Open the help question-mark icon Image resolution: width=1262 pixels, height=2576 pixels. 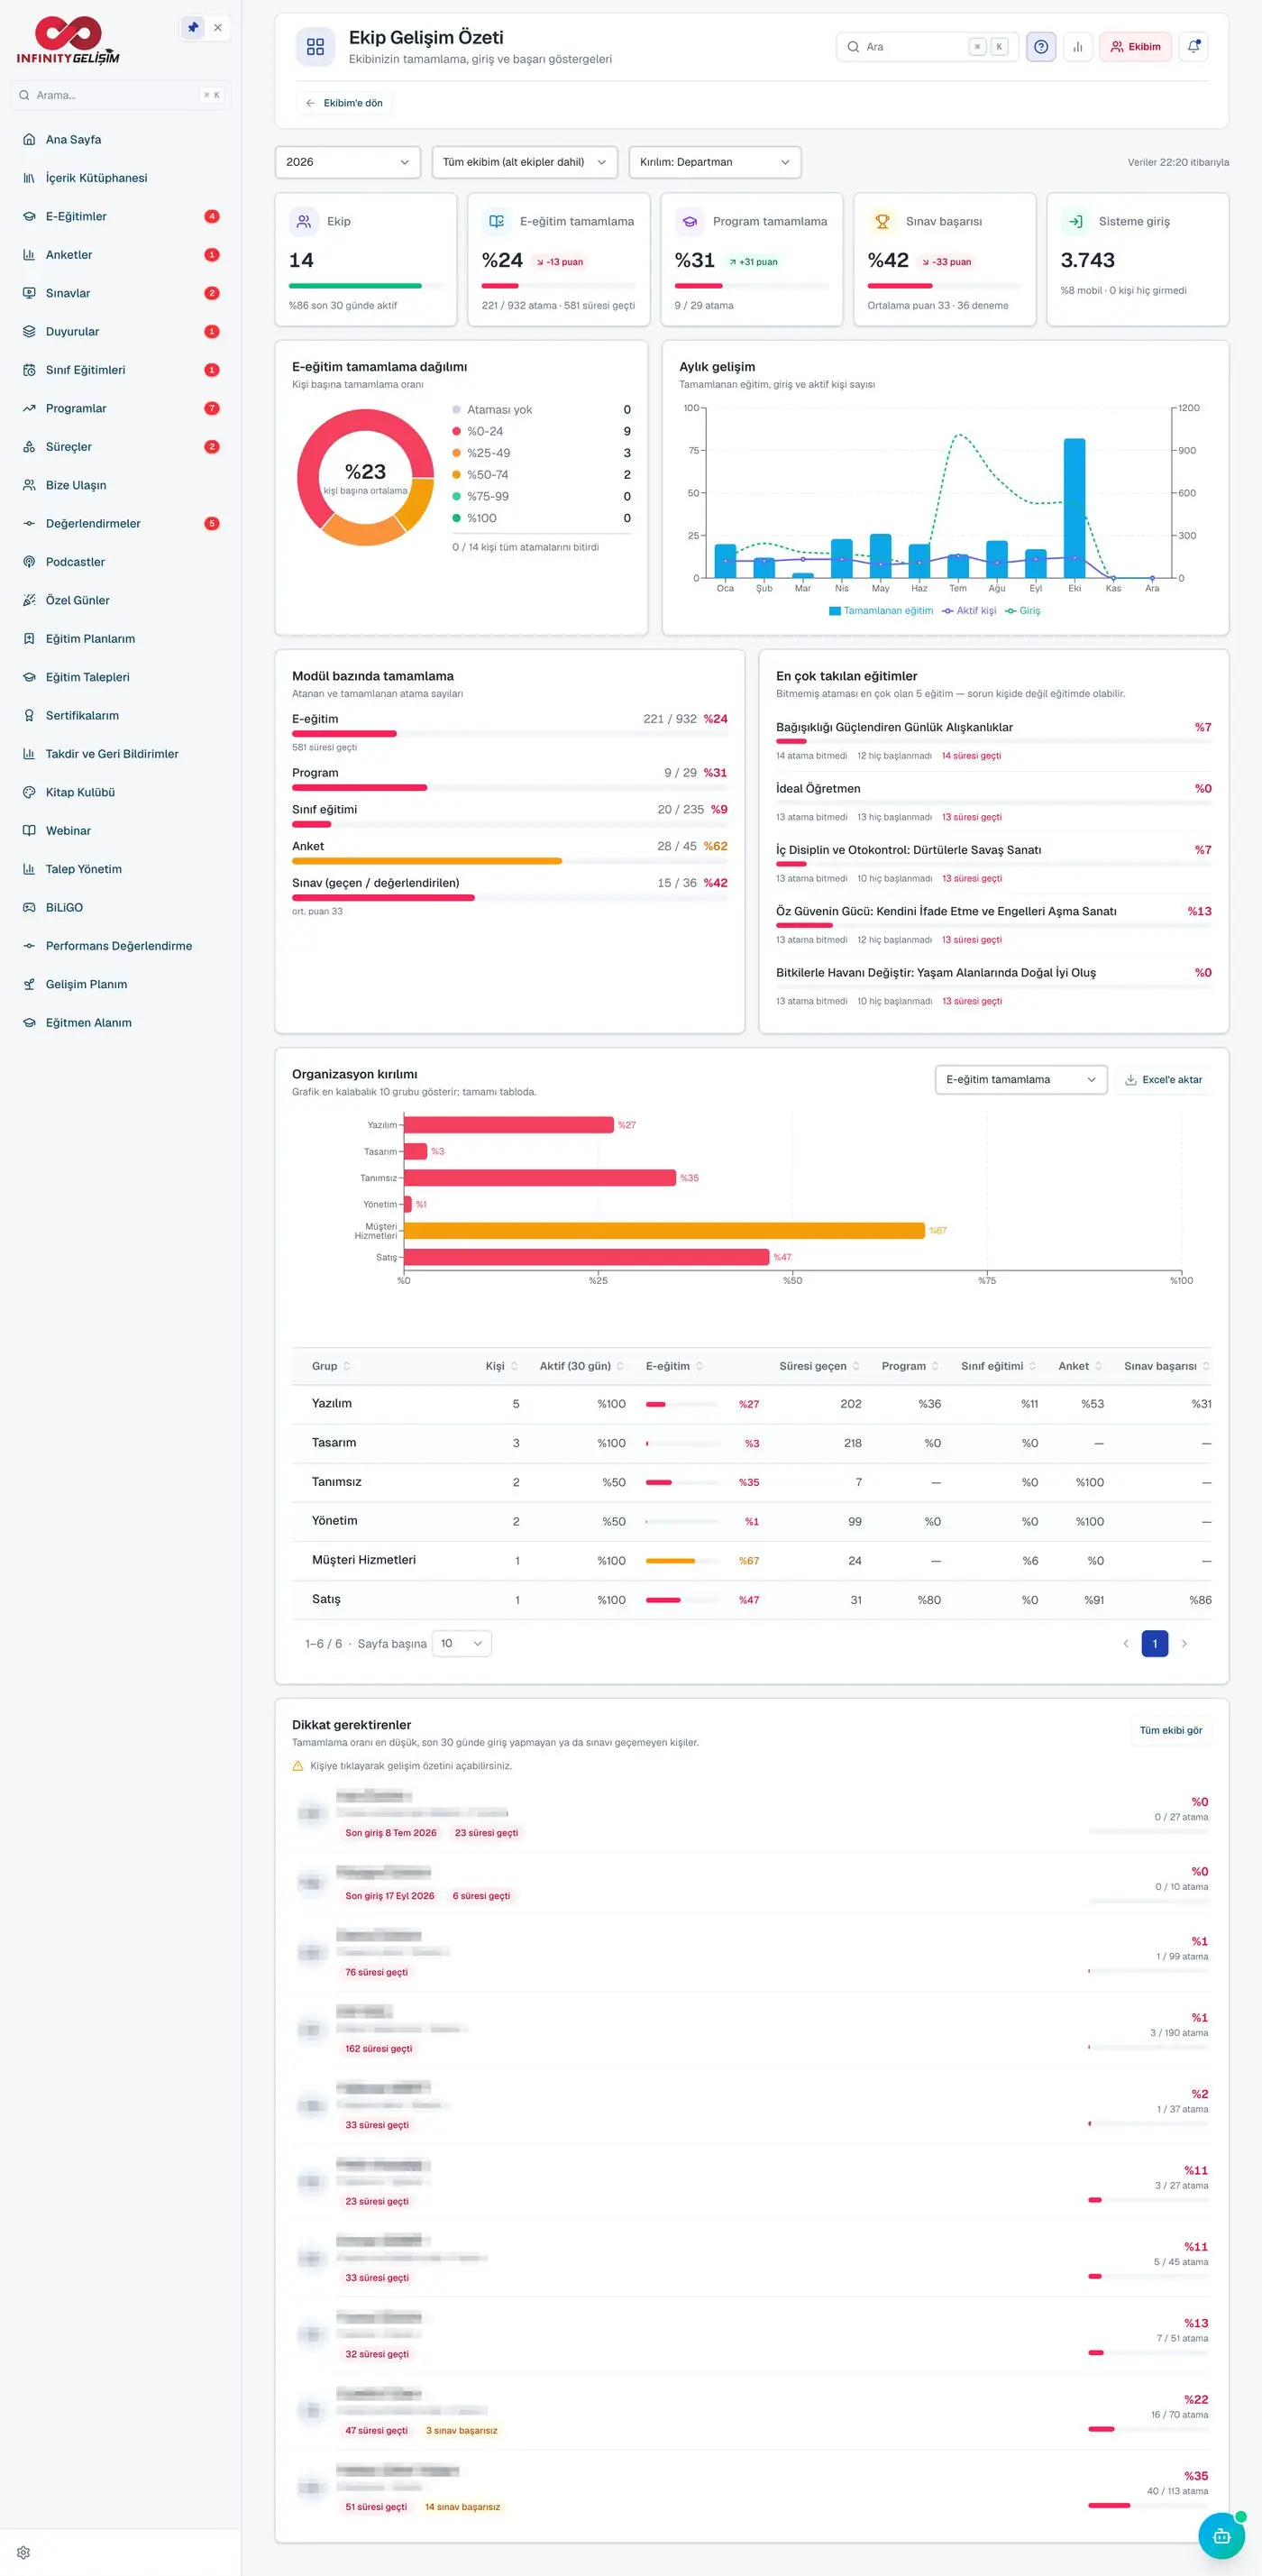pos(1041,47)
